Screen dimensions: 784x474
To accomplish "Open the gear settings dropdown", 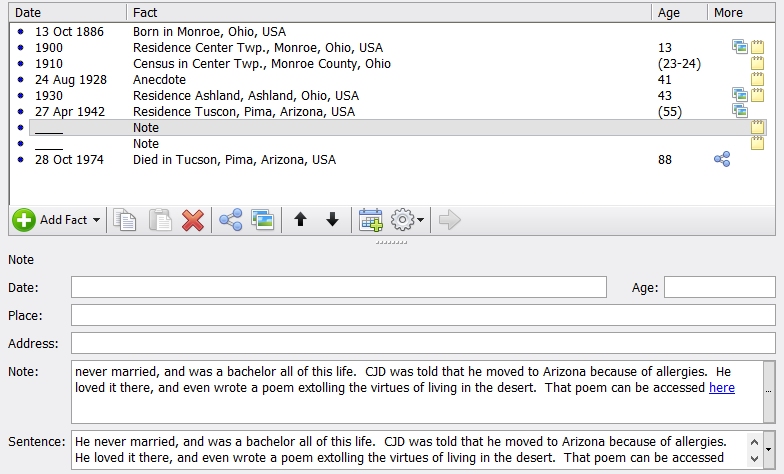I will (x=407, y=220).
